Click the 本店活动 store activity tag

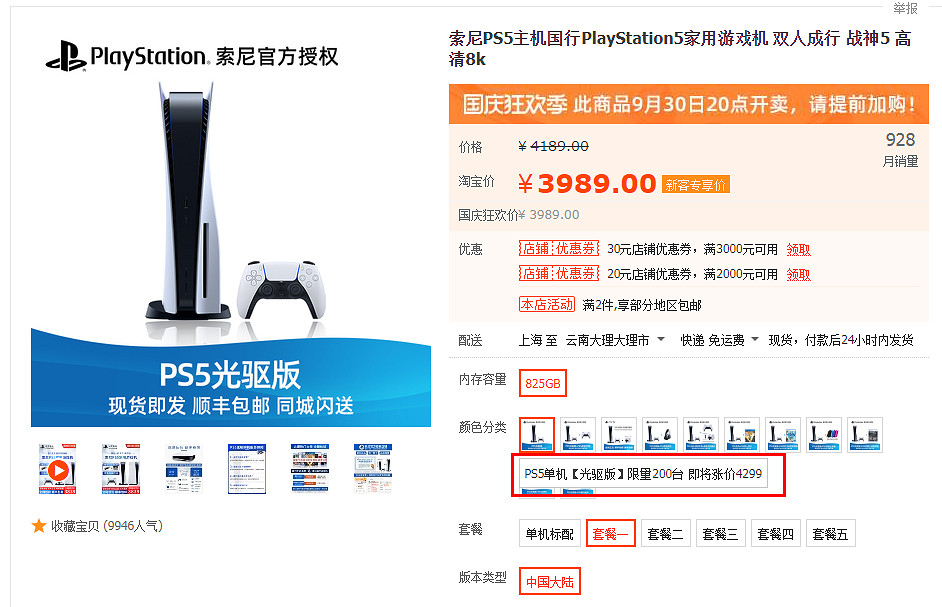point(547,305)
